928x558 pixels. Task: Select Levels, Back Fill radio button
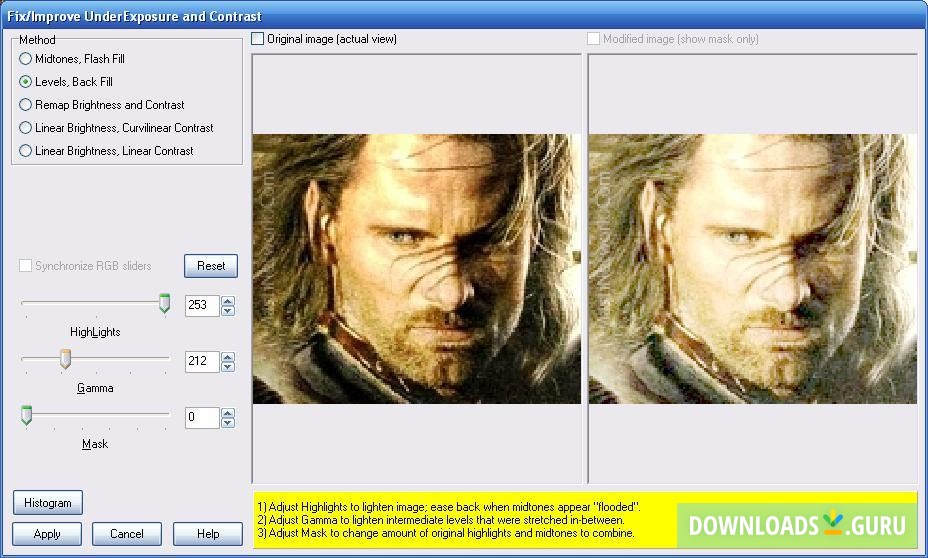pos(25,82)
